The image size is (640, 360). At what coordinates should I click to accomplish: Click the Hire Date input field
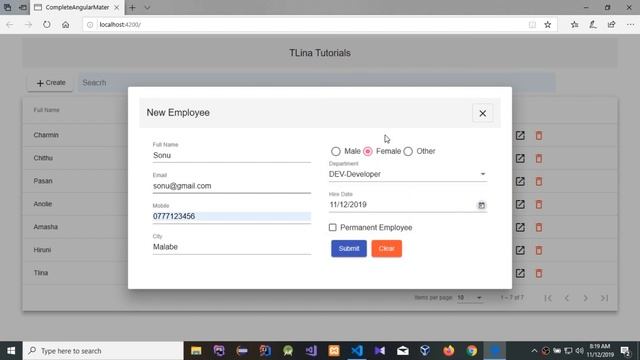[402, 205]
